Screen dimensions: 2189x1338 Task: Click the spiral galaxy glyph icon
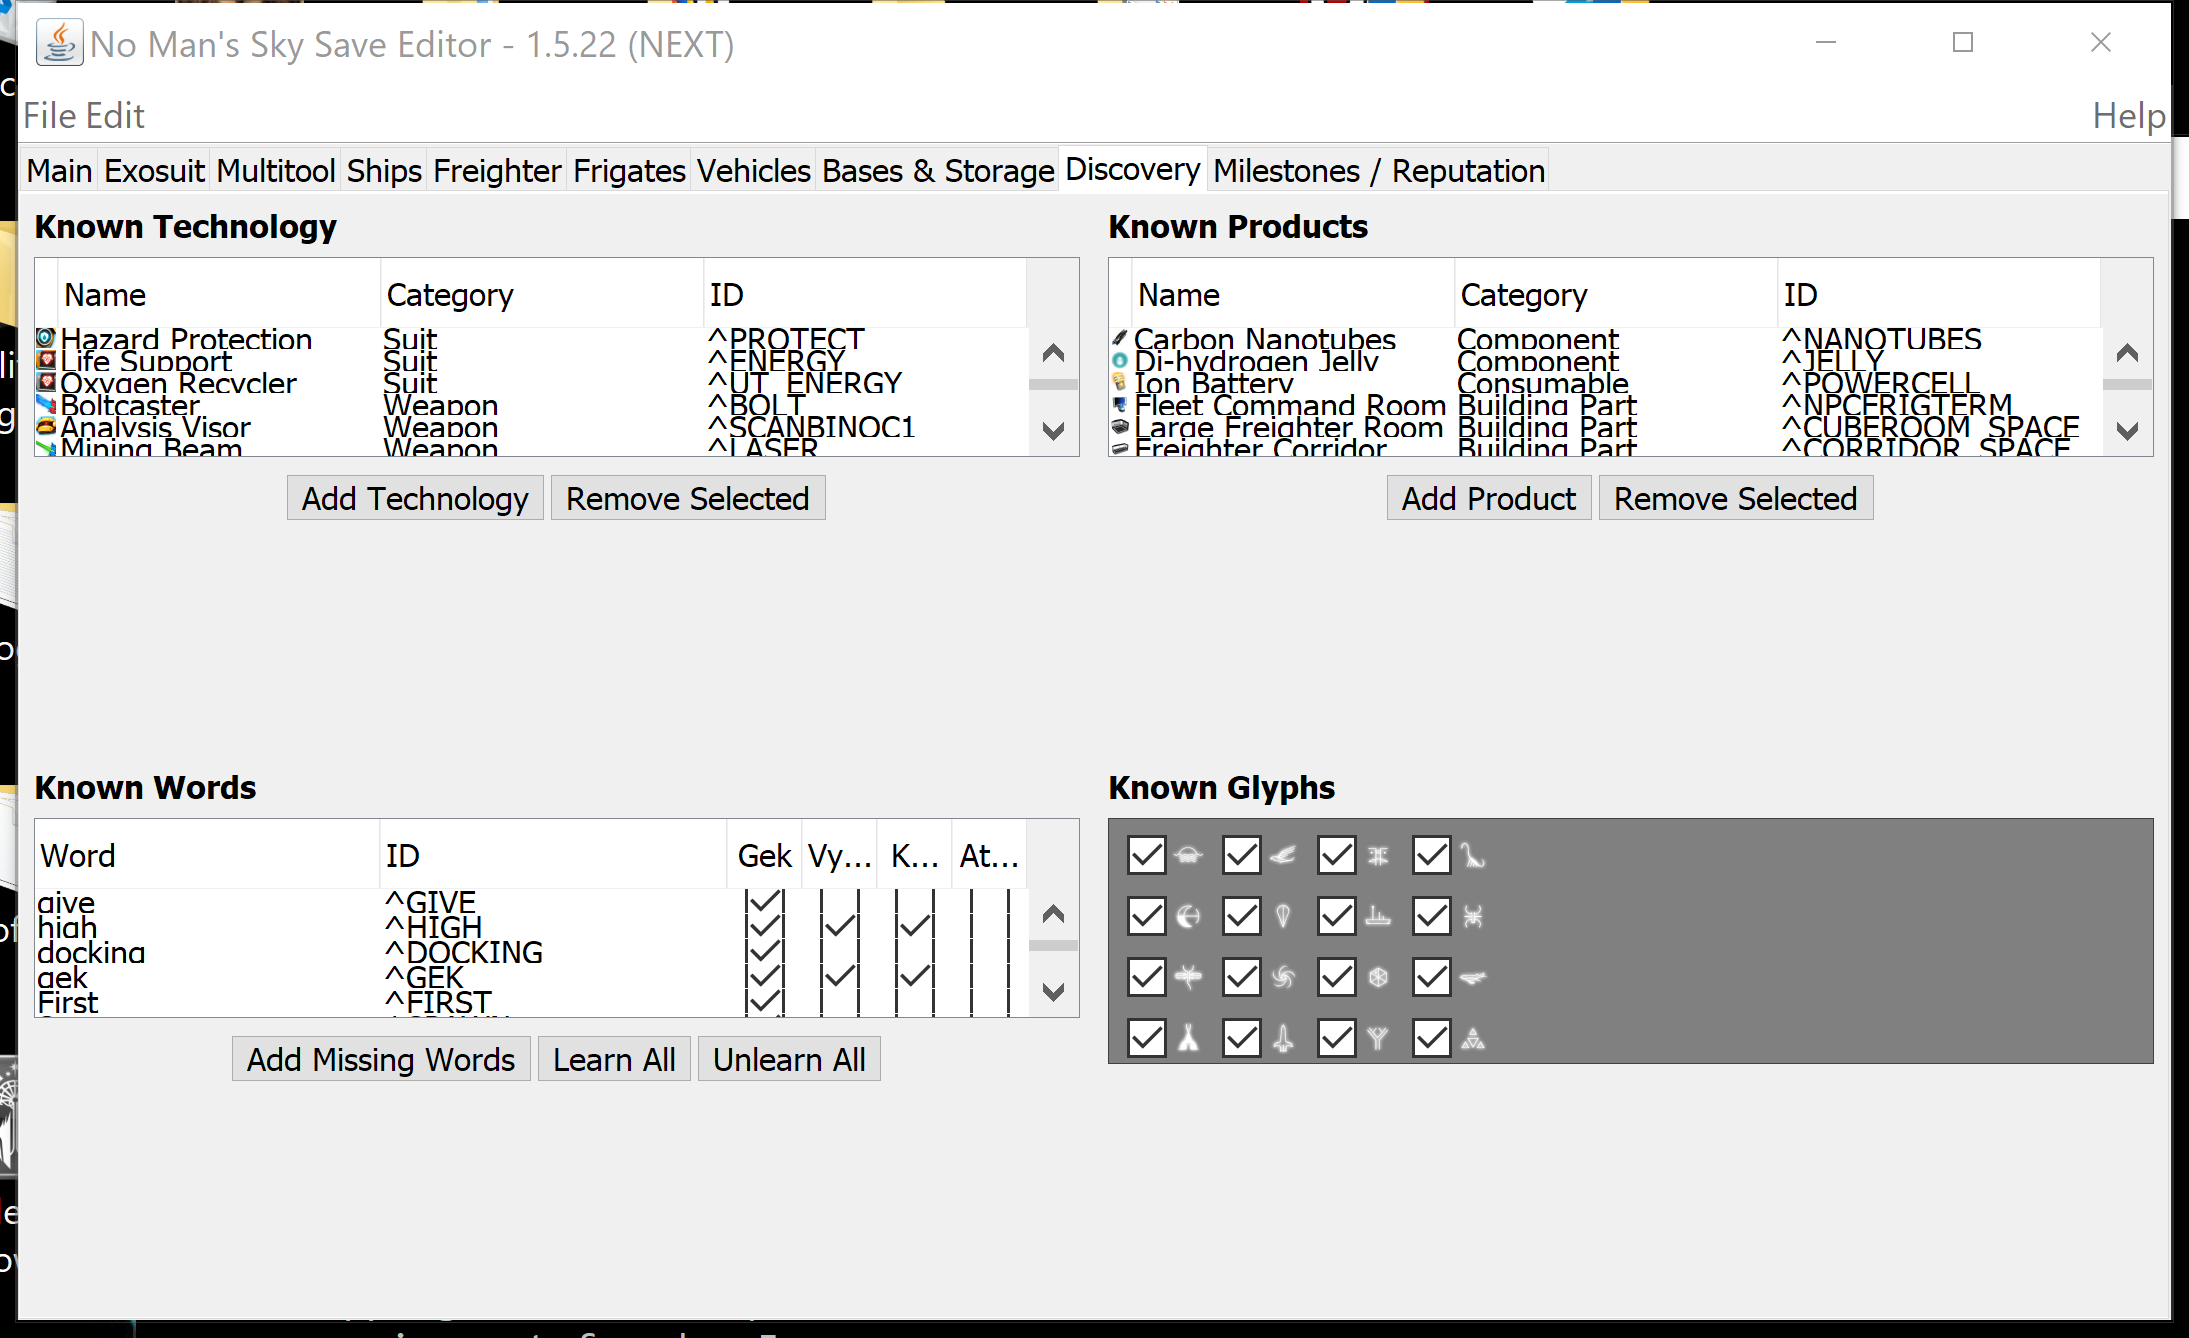point(1284,977)
